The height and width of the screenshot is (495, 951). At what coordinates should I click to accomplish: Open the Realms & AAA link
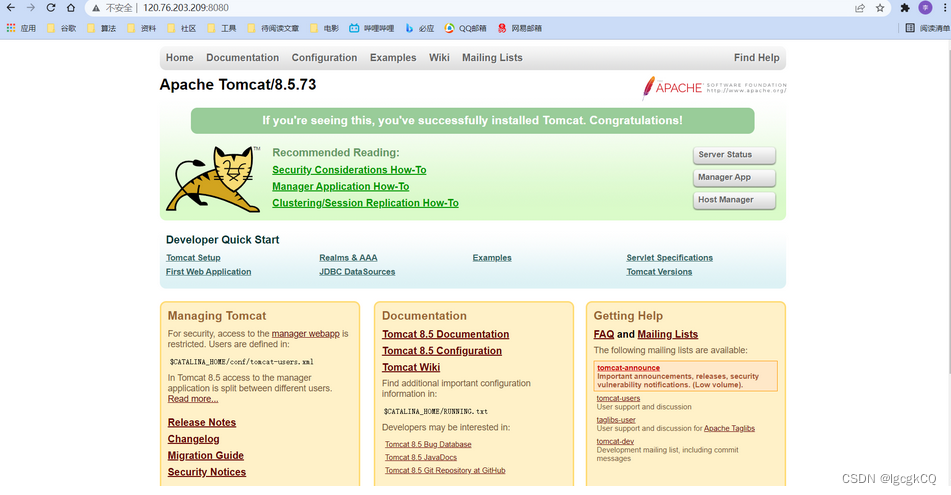(348, 258)
